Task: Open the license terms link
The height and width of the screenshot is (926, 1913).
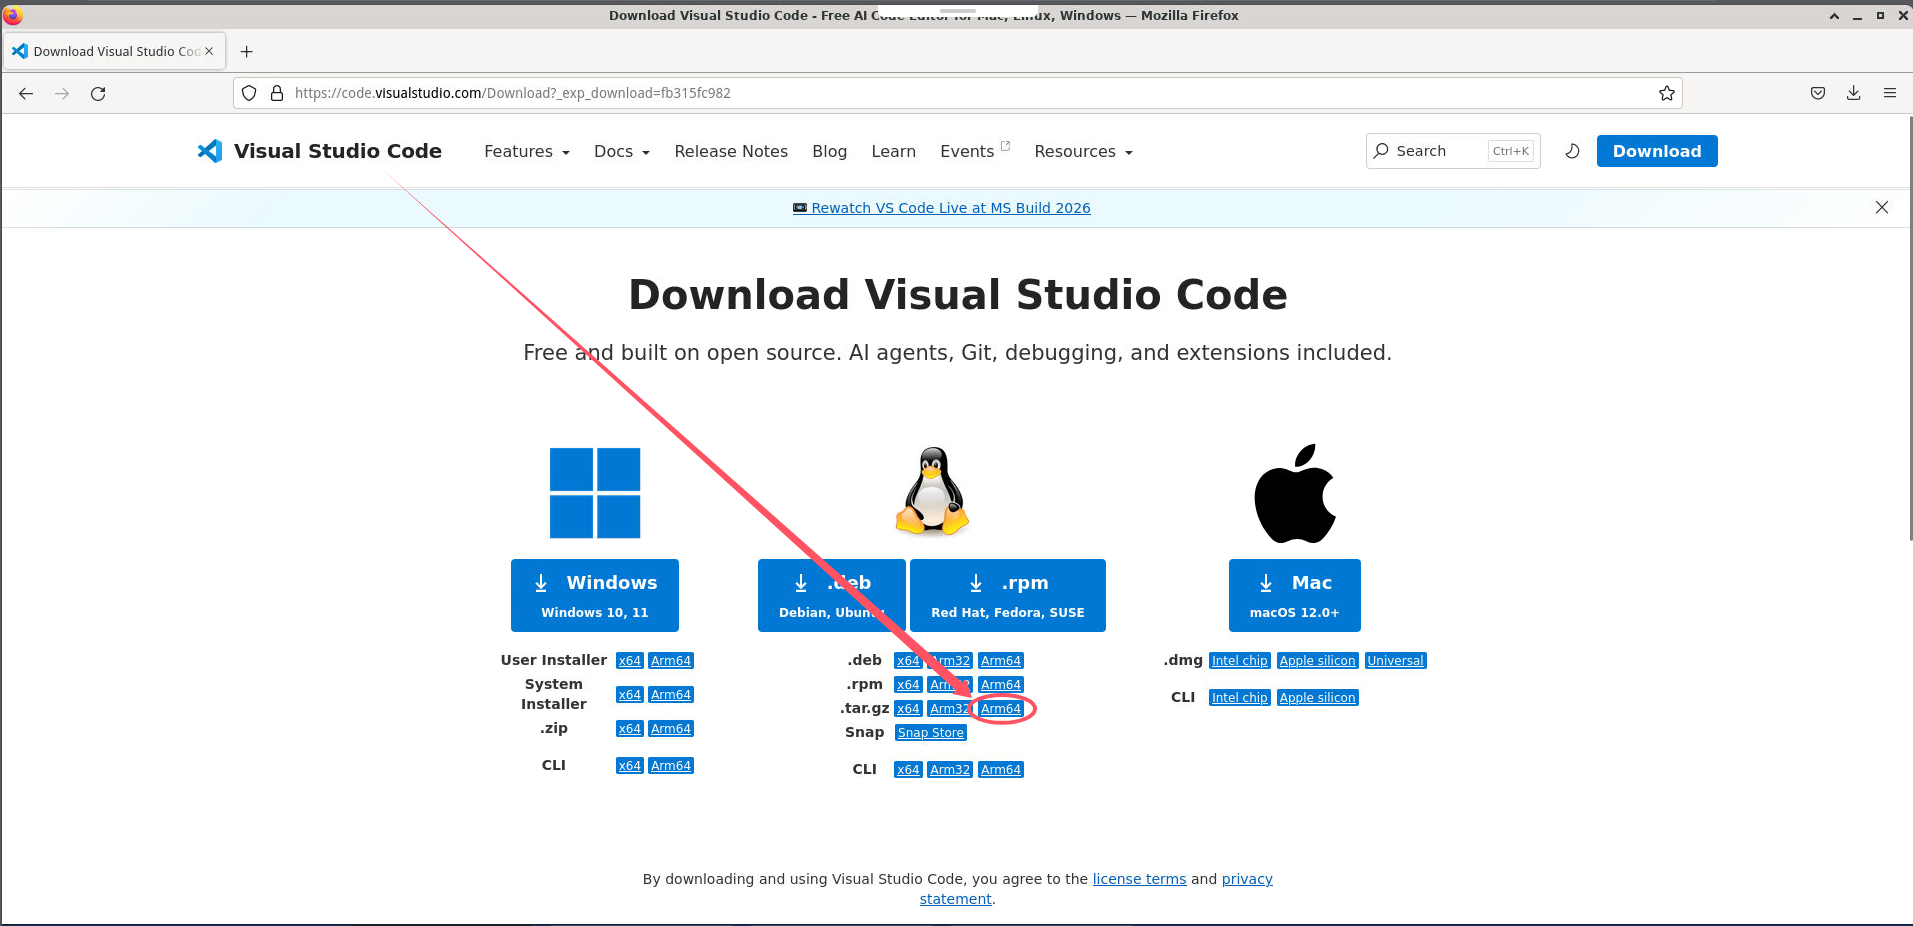Action: (x=1139, y=879)
